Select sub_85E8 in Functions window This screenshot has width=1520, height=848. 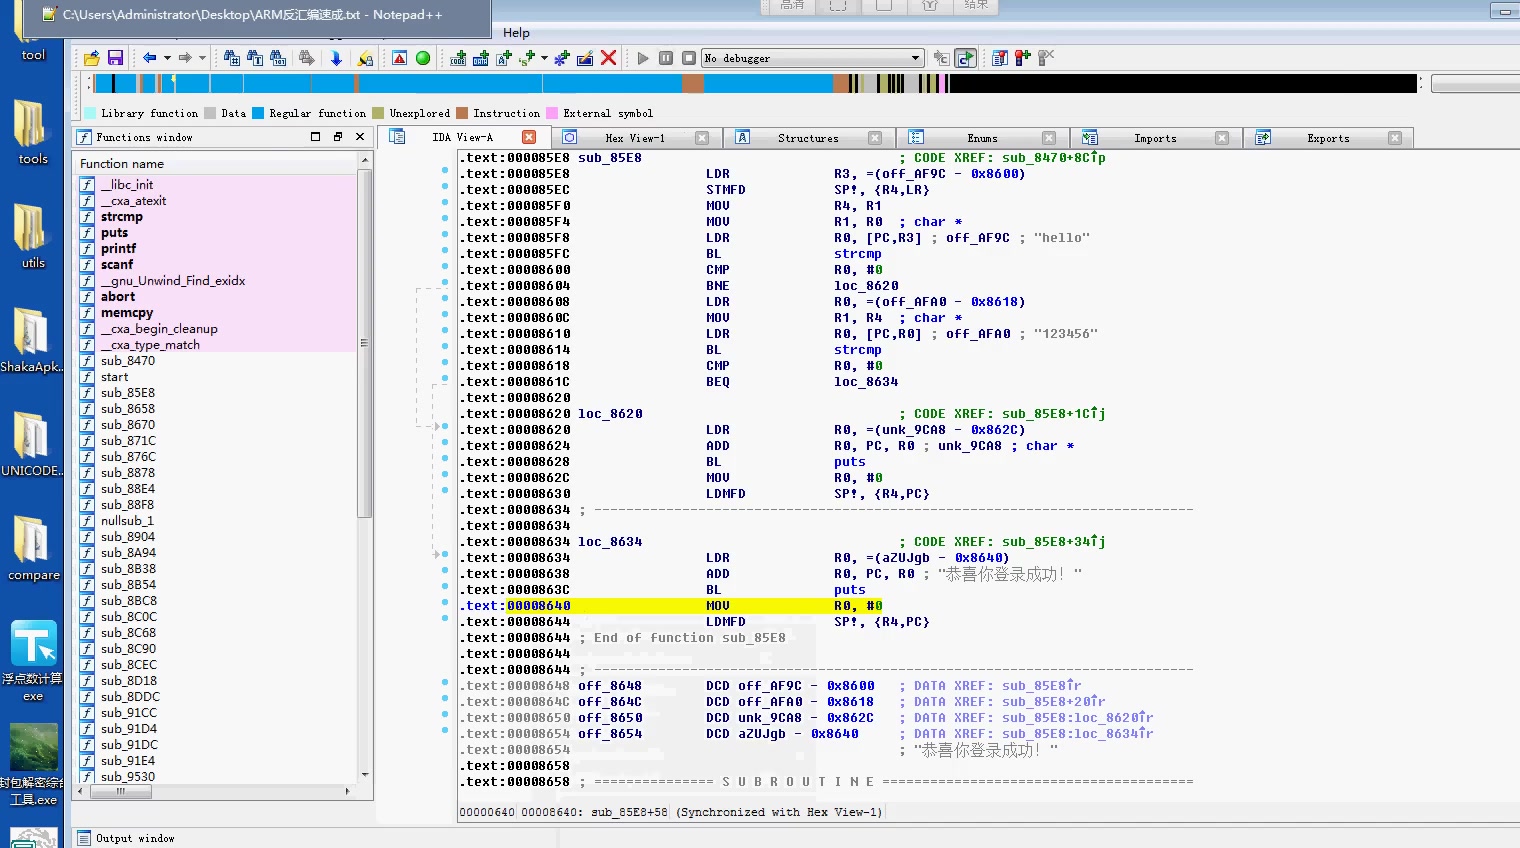[x=127, y=393]
